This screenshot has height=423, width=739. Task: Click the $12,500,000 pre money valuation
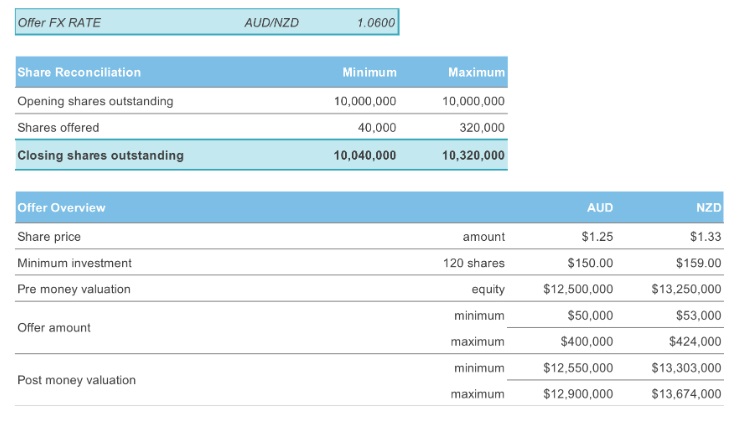(x=578, y=289)
